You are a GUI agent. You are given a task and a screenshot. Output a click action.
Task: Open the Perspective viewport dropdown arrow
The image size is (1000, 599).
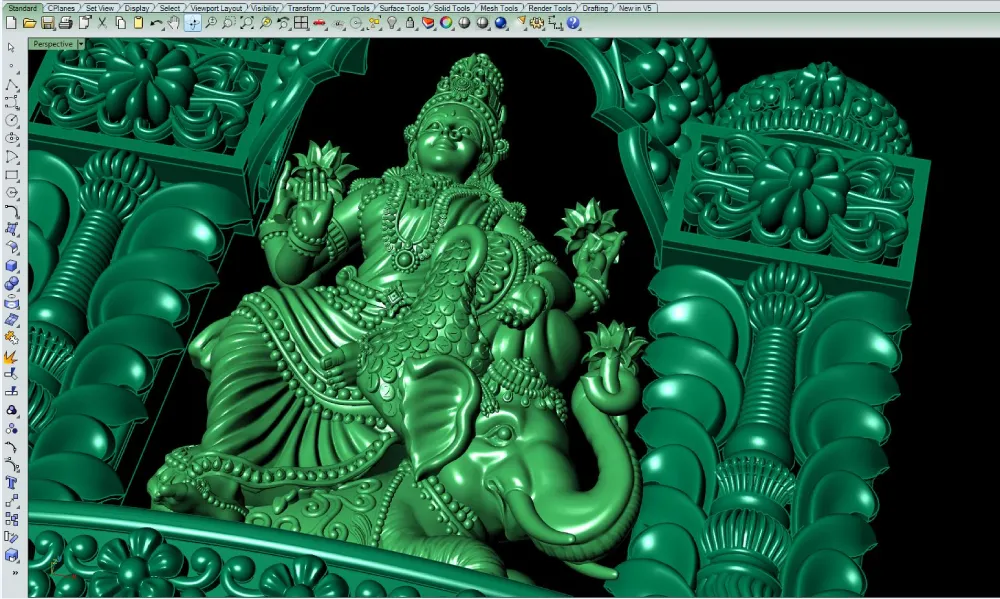(80, 44)
